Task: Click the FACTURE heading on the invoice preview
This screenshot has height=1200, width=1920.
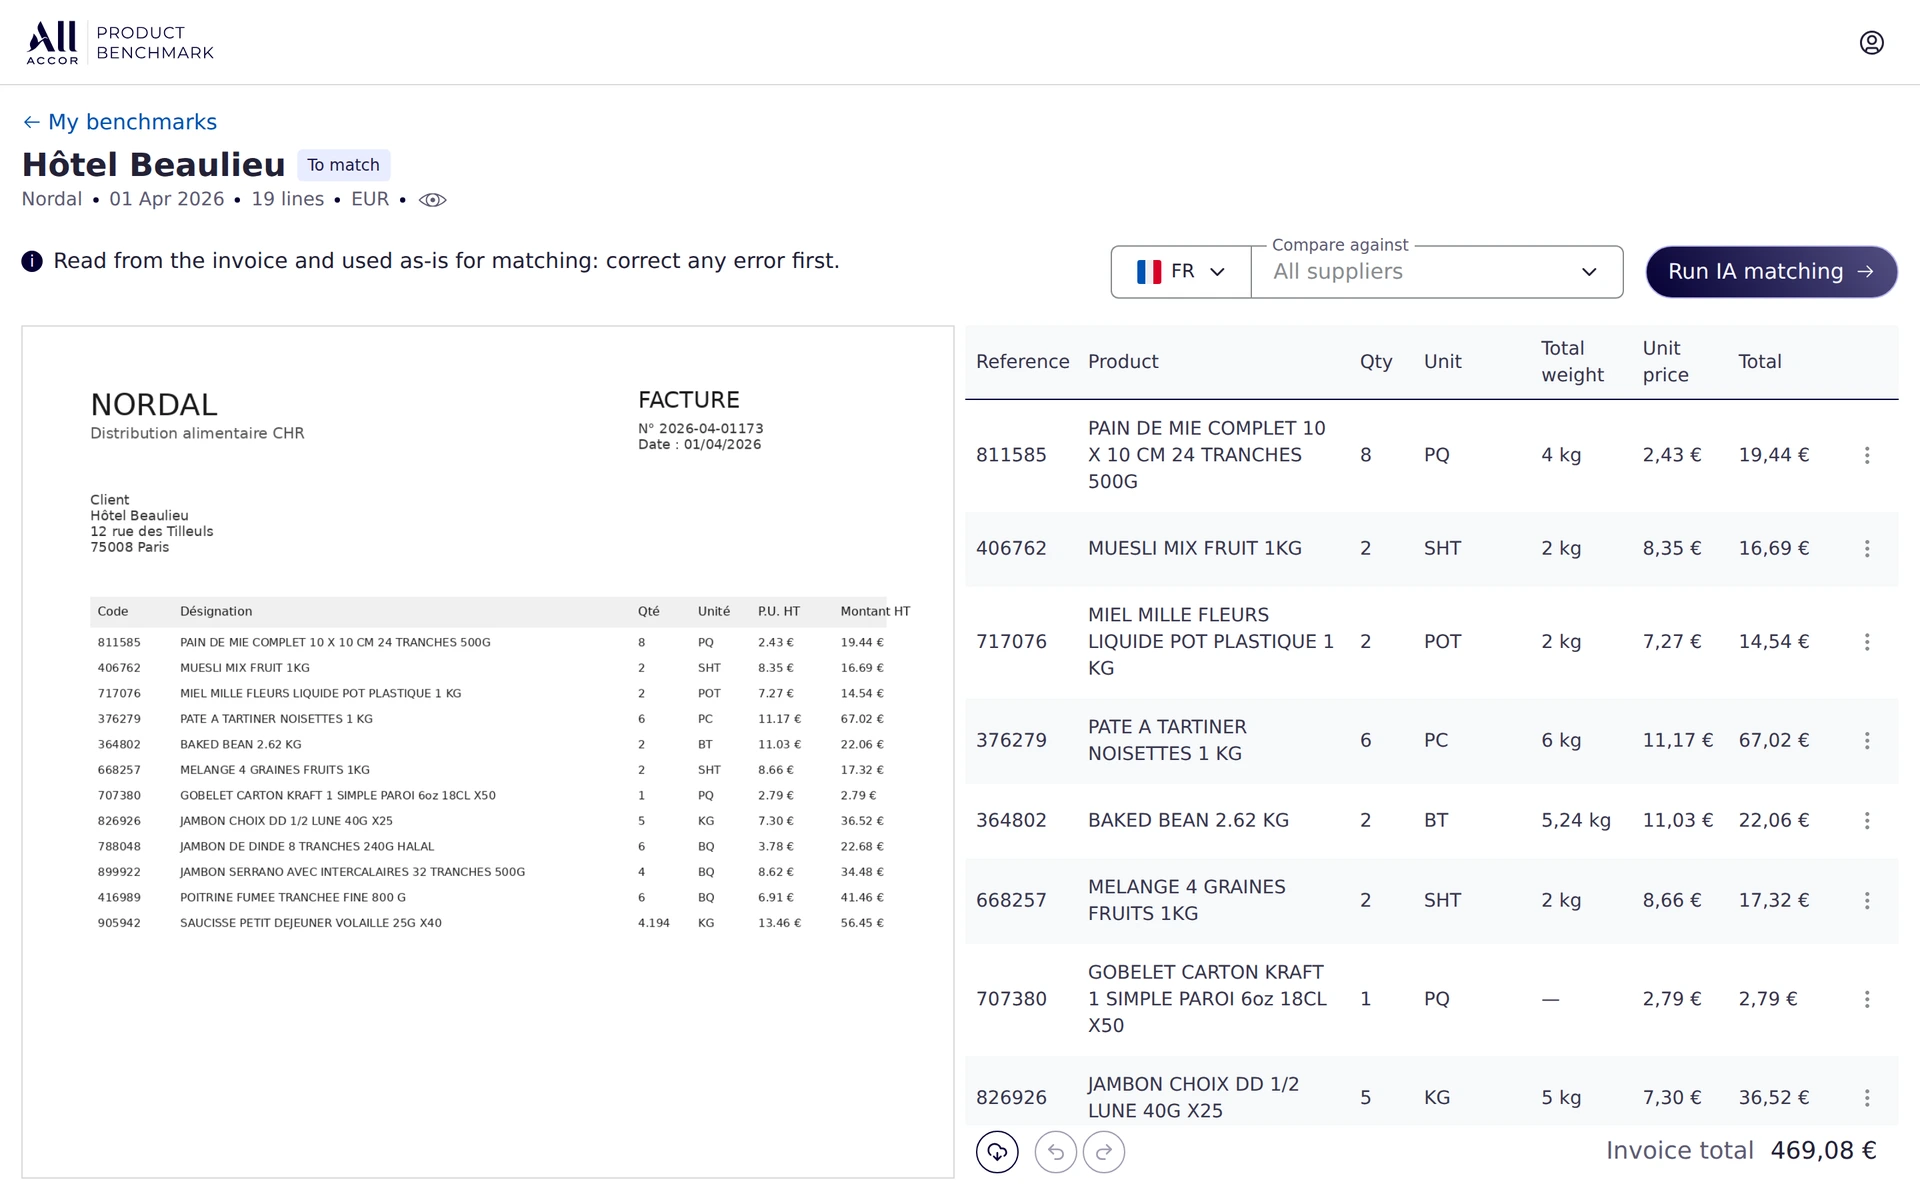Action: click(688, 400)
